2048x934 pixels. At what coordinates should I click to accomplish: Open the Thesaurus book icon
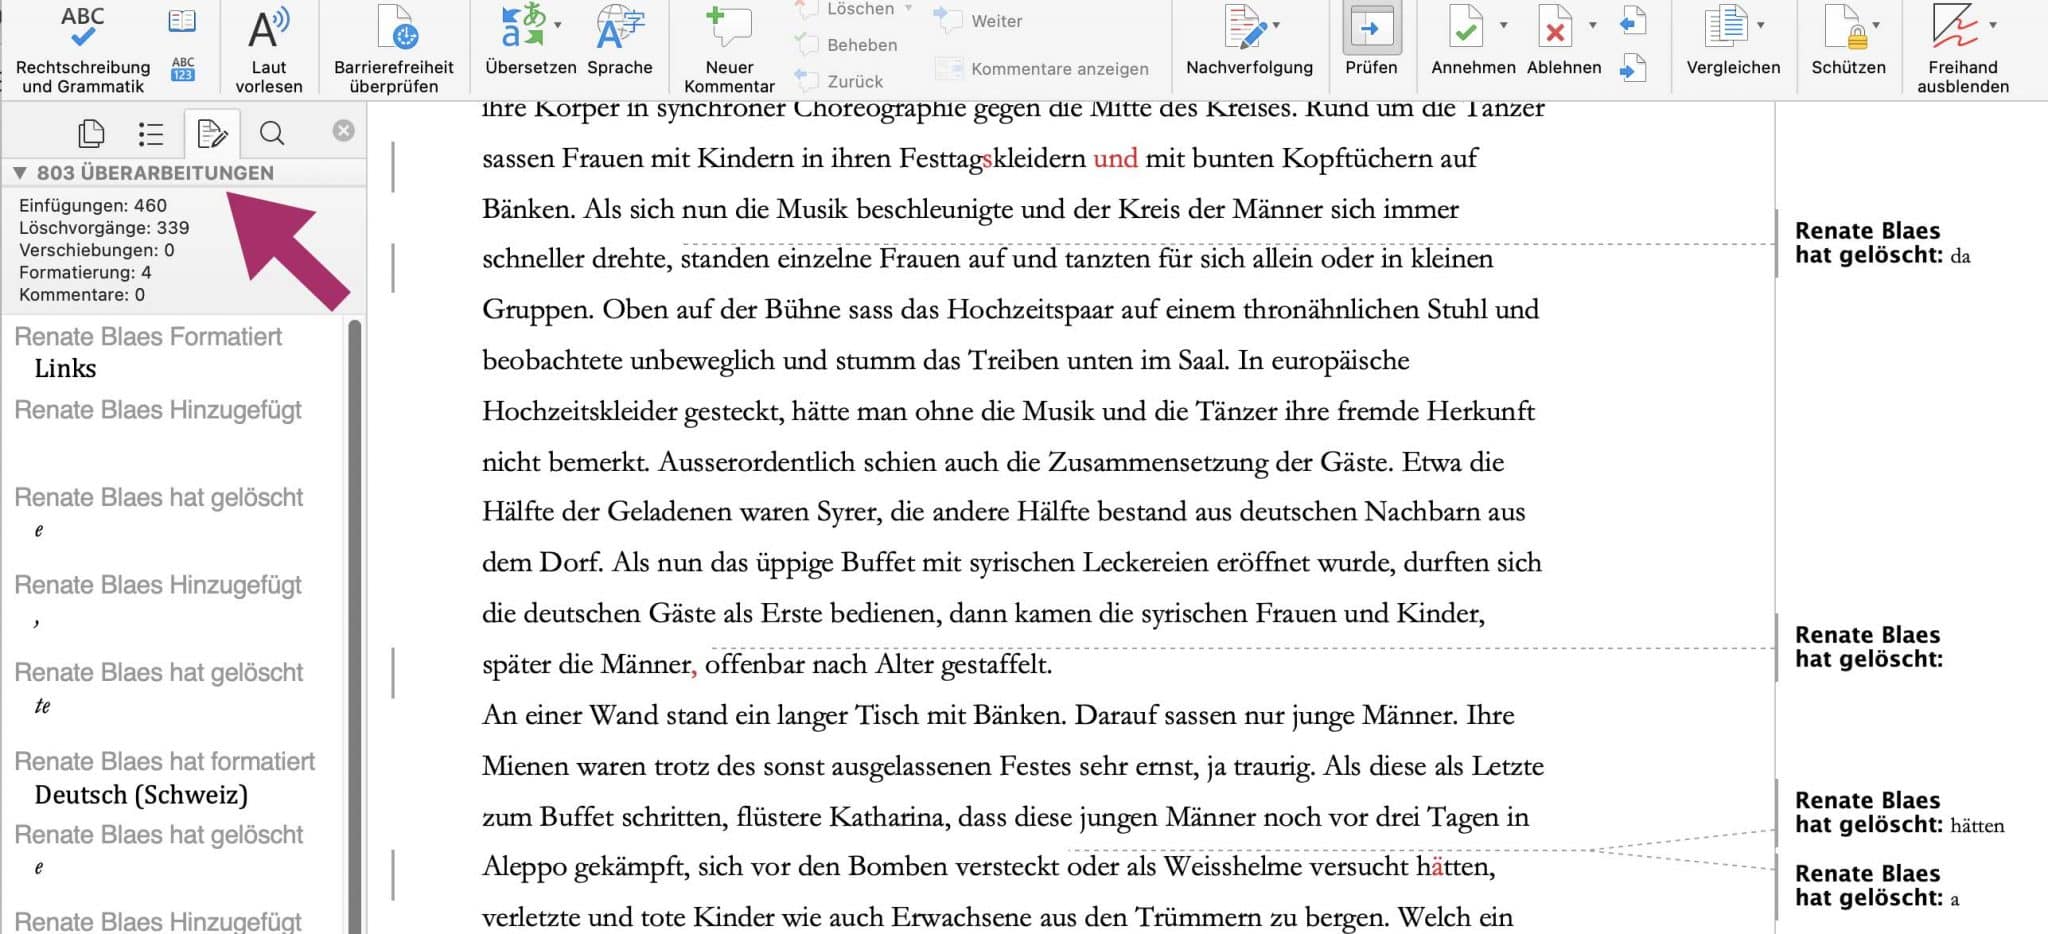[x=182, y=22]
